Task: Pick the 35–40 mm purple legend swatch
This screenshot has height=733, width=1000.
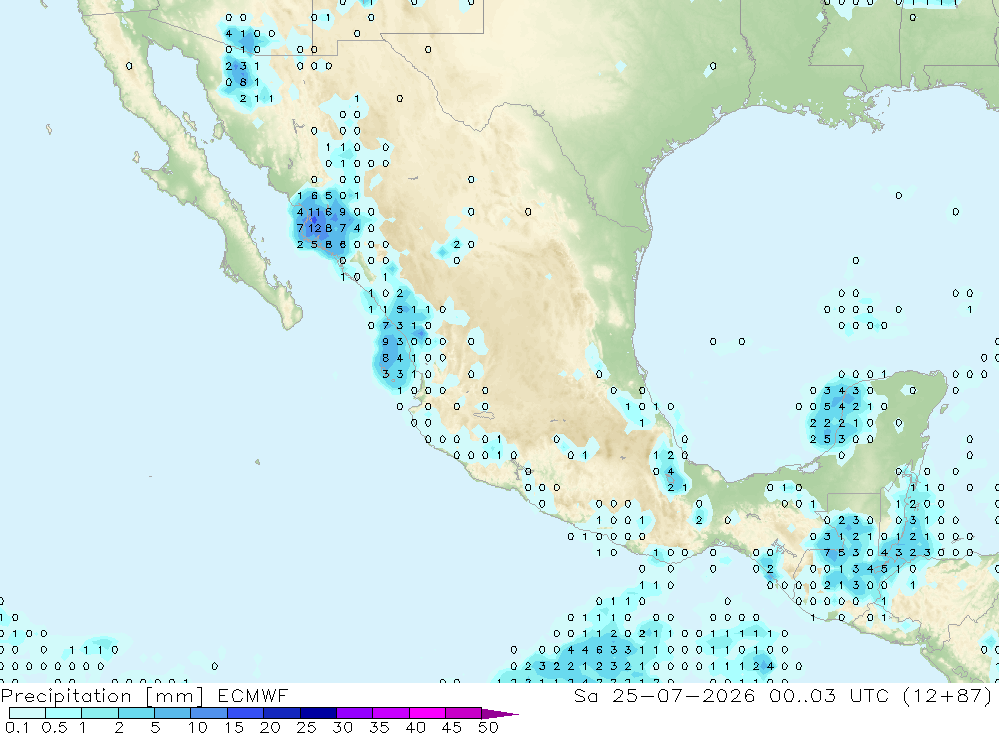Action: click(390, 713)
